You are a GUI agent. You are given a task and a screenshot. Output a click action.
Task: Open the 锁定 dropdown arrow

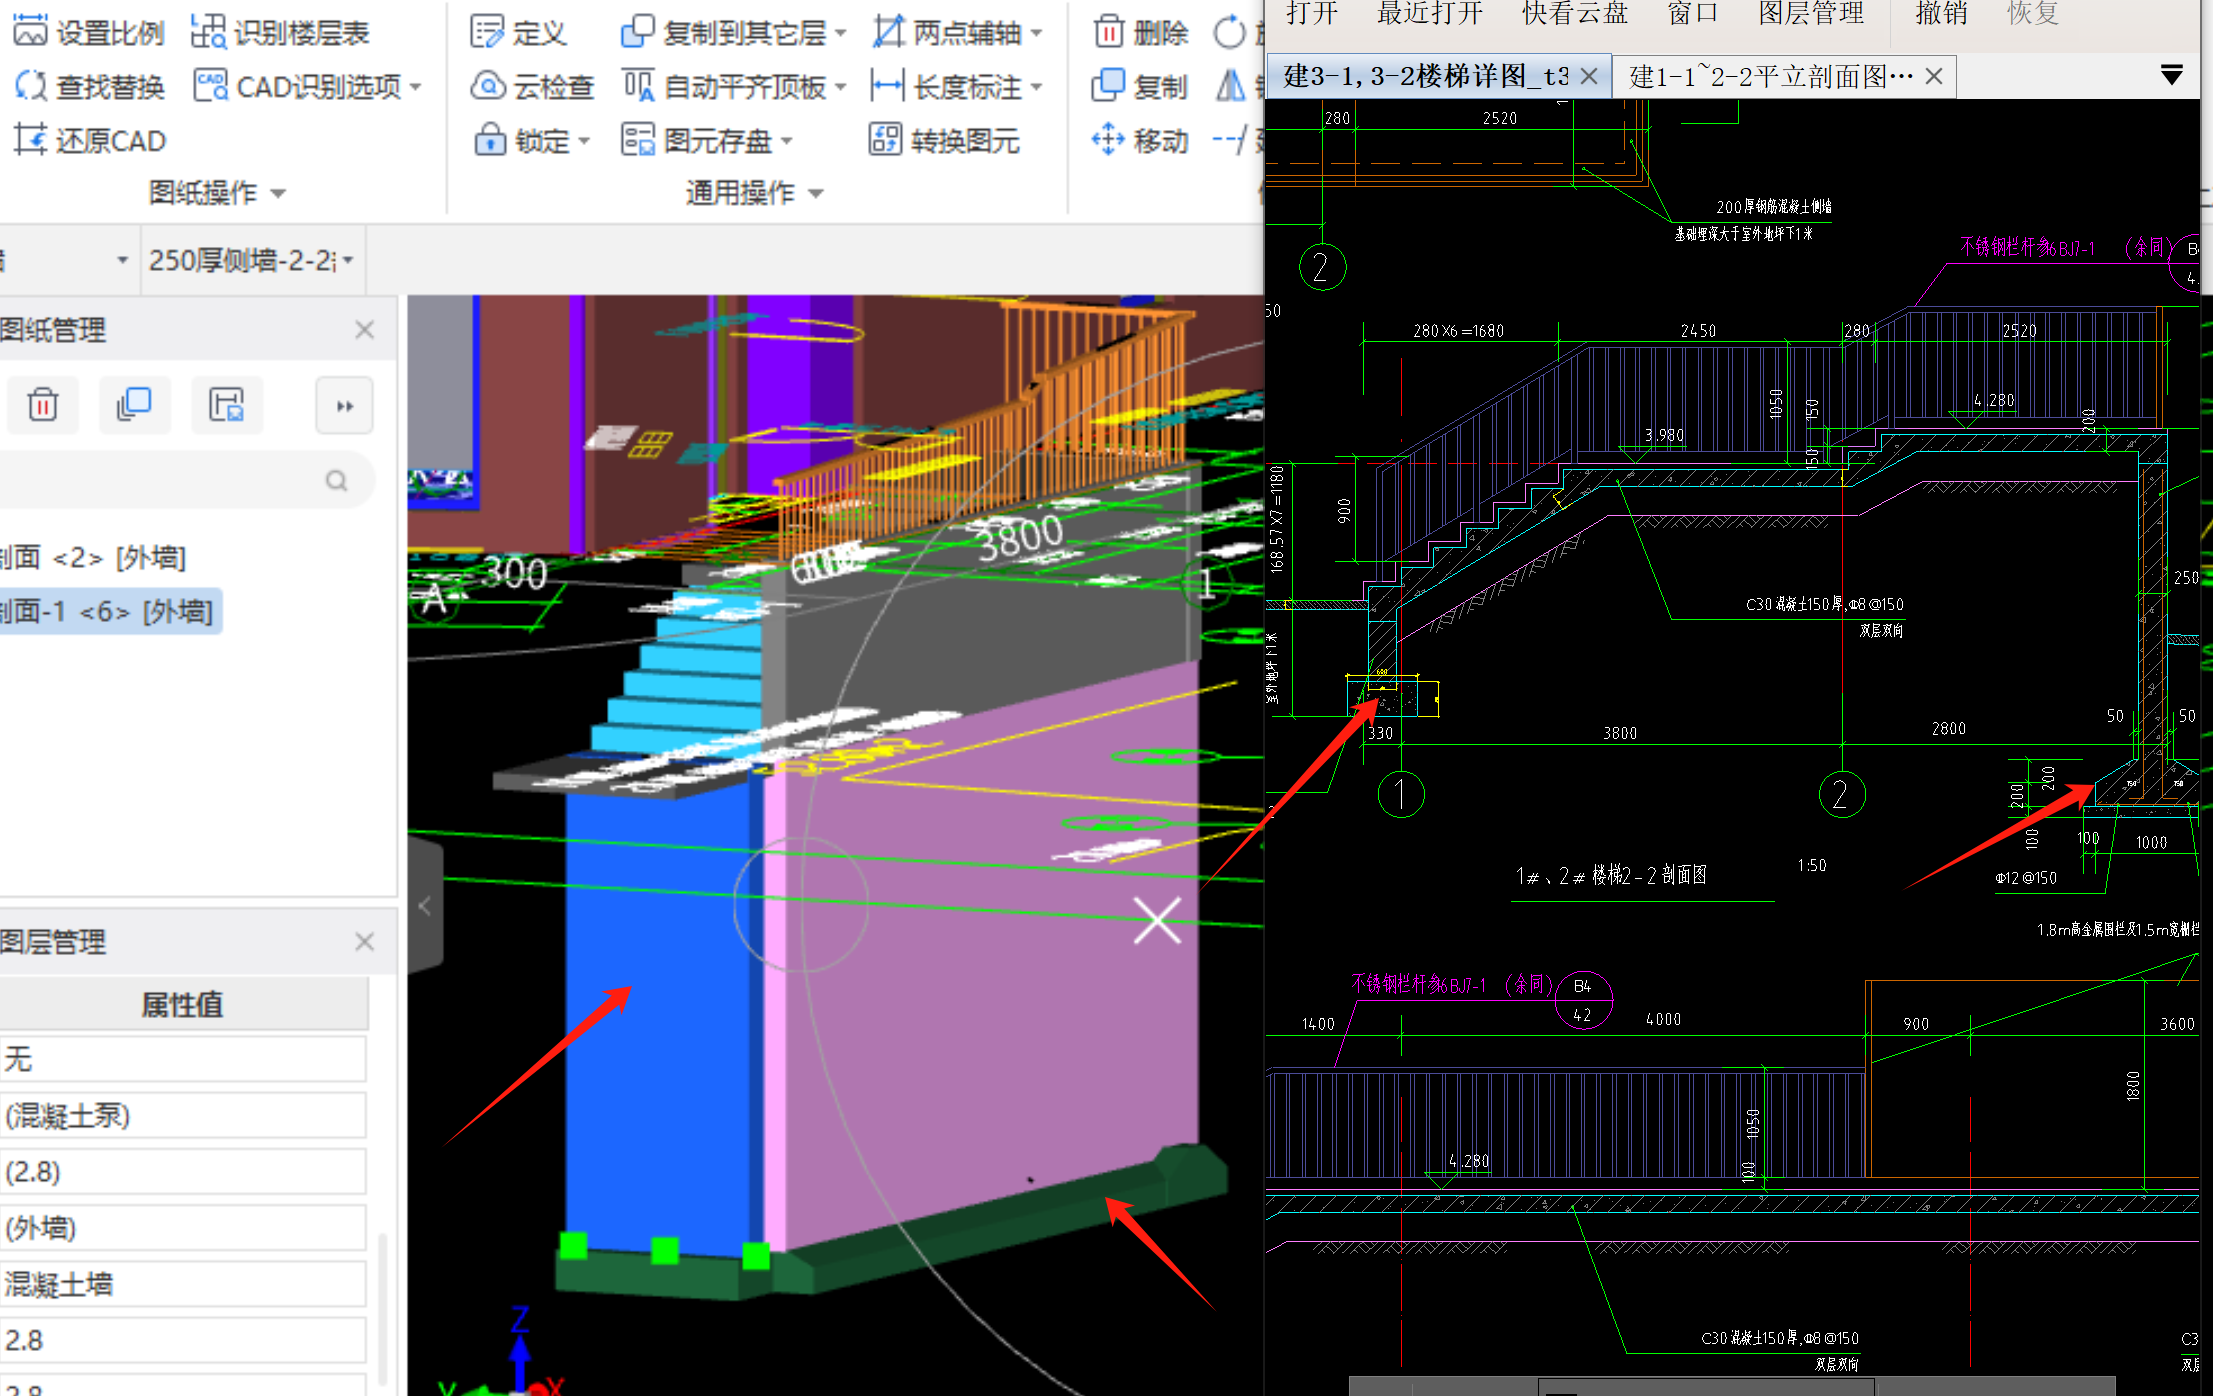click(x=584, y=142)
